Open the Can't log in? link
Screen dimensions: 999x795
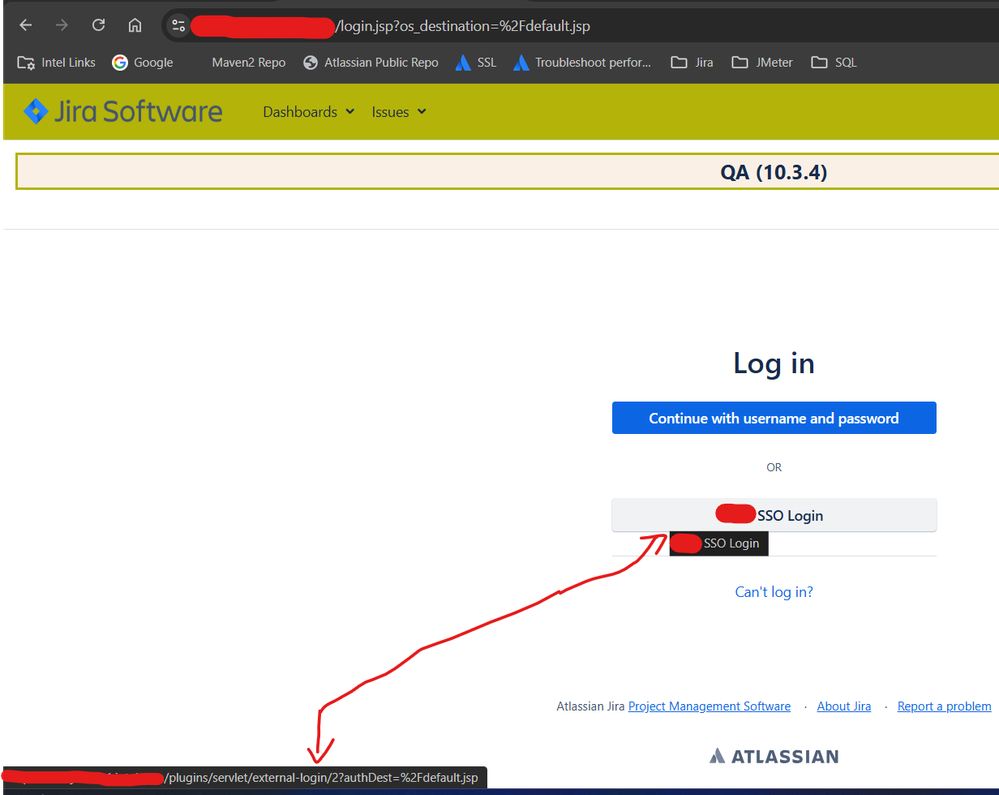[773, 592]
